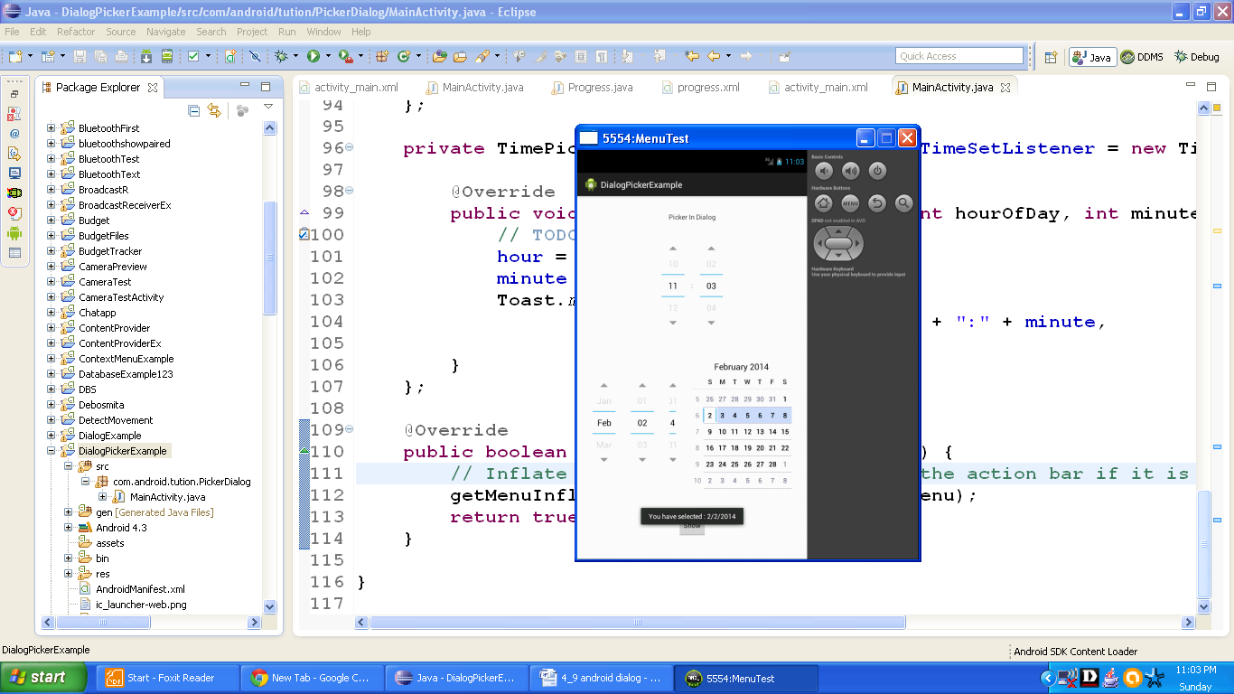Open the Run icon dropdown arrow
This screenshot has height=694, width=1234.
[327, 56]
